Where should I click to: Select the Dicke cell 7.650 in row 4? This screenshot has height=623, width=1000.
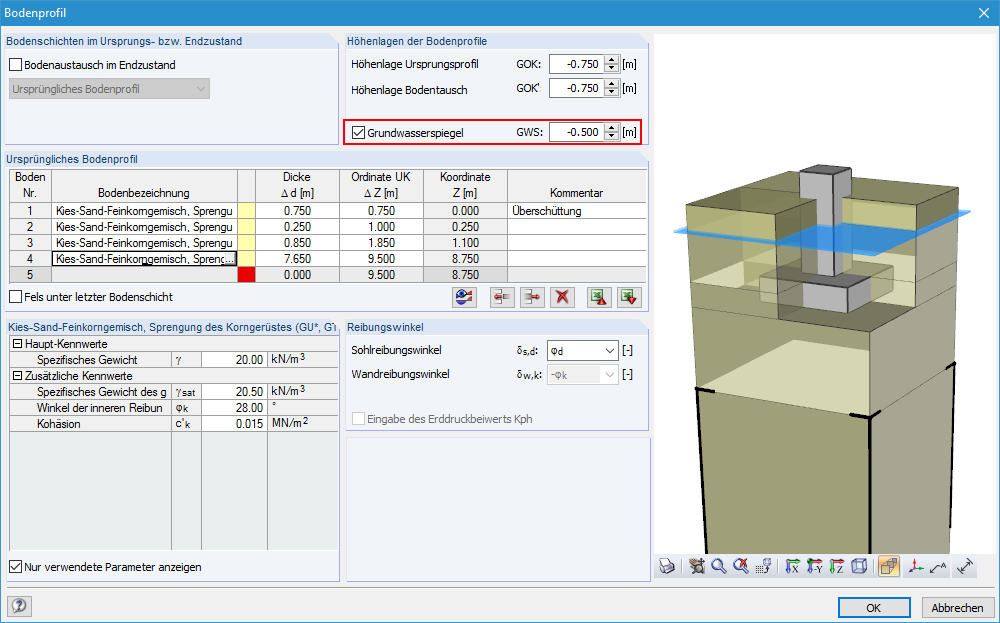point(297,259)
